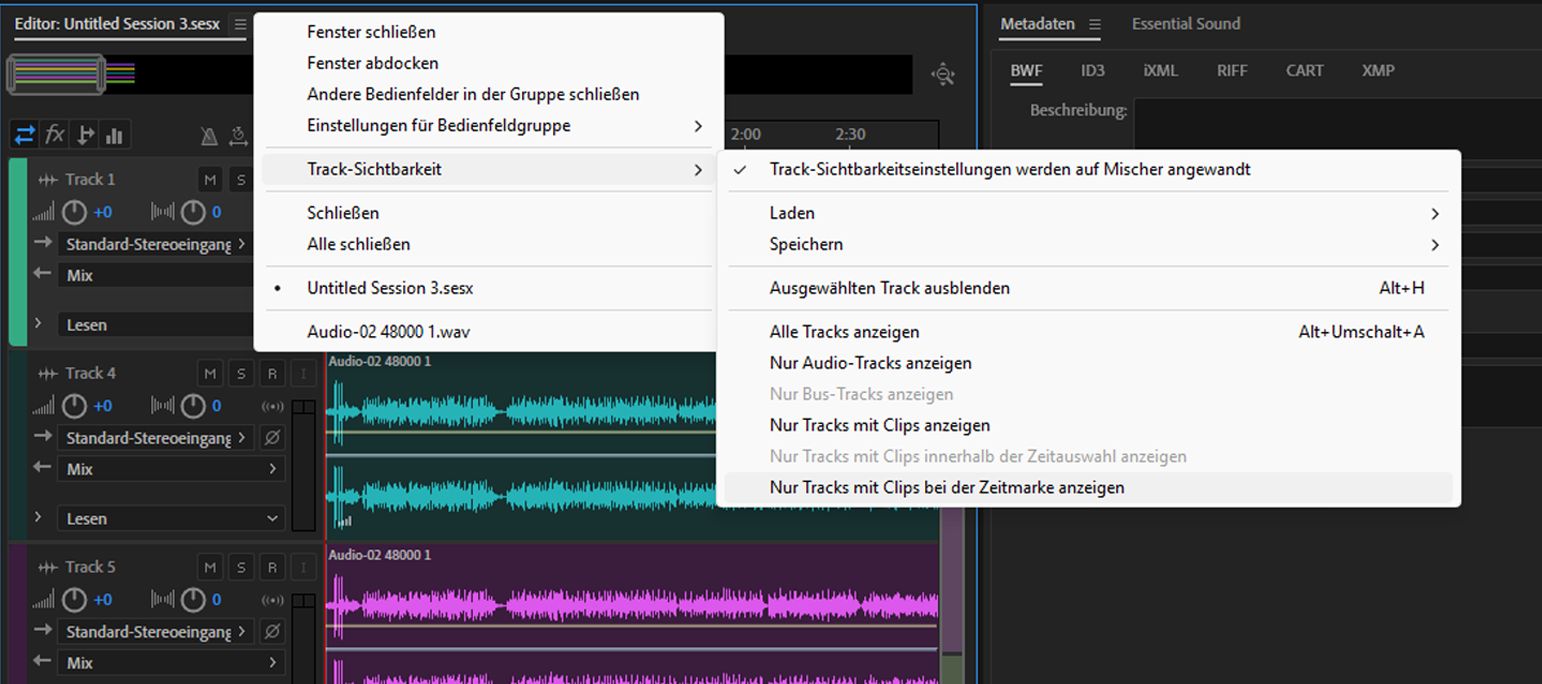Click Track 4 stereo pan icon
Image resolution: width=1542 pixels, height=684 pixels.
(x=163, y=406)
